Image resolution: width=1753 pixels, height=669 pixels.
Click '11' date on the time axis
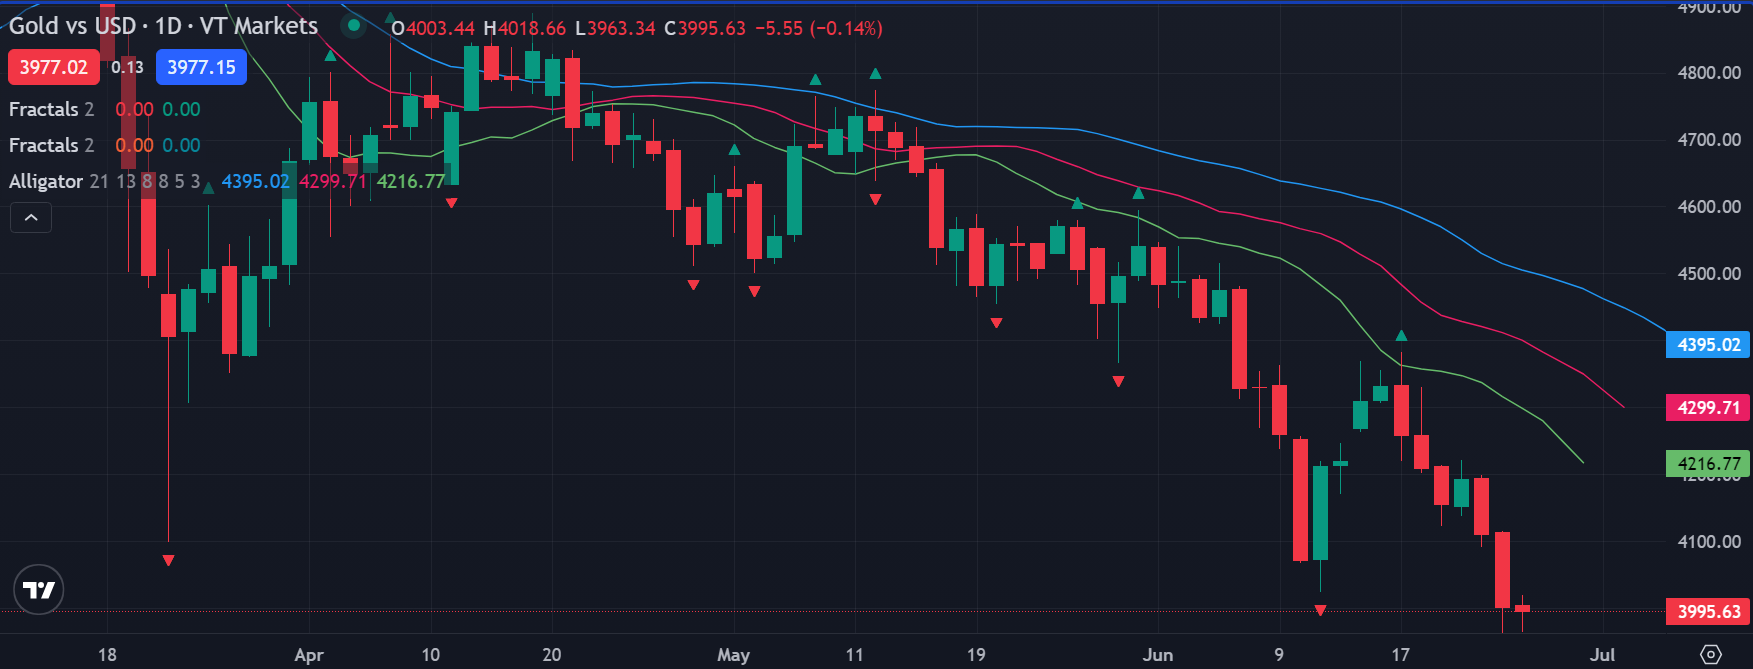[x=854, y=655]
